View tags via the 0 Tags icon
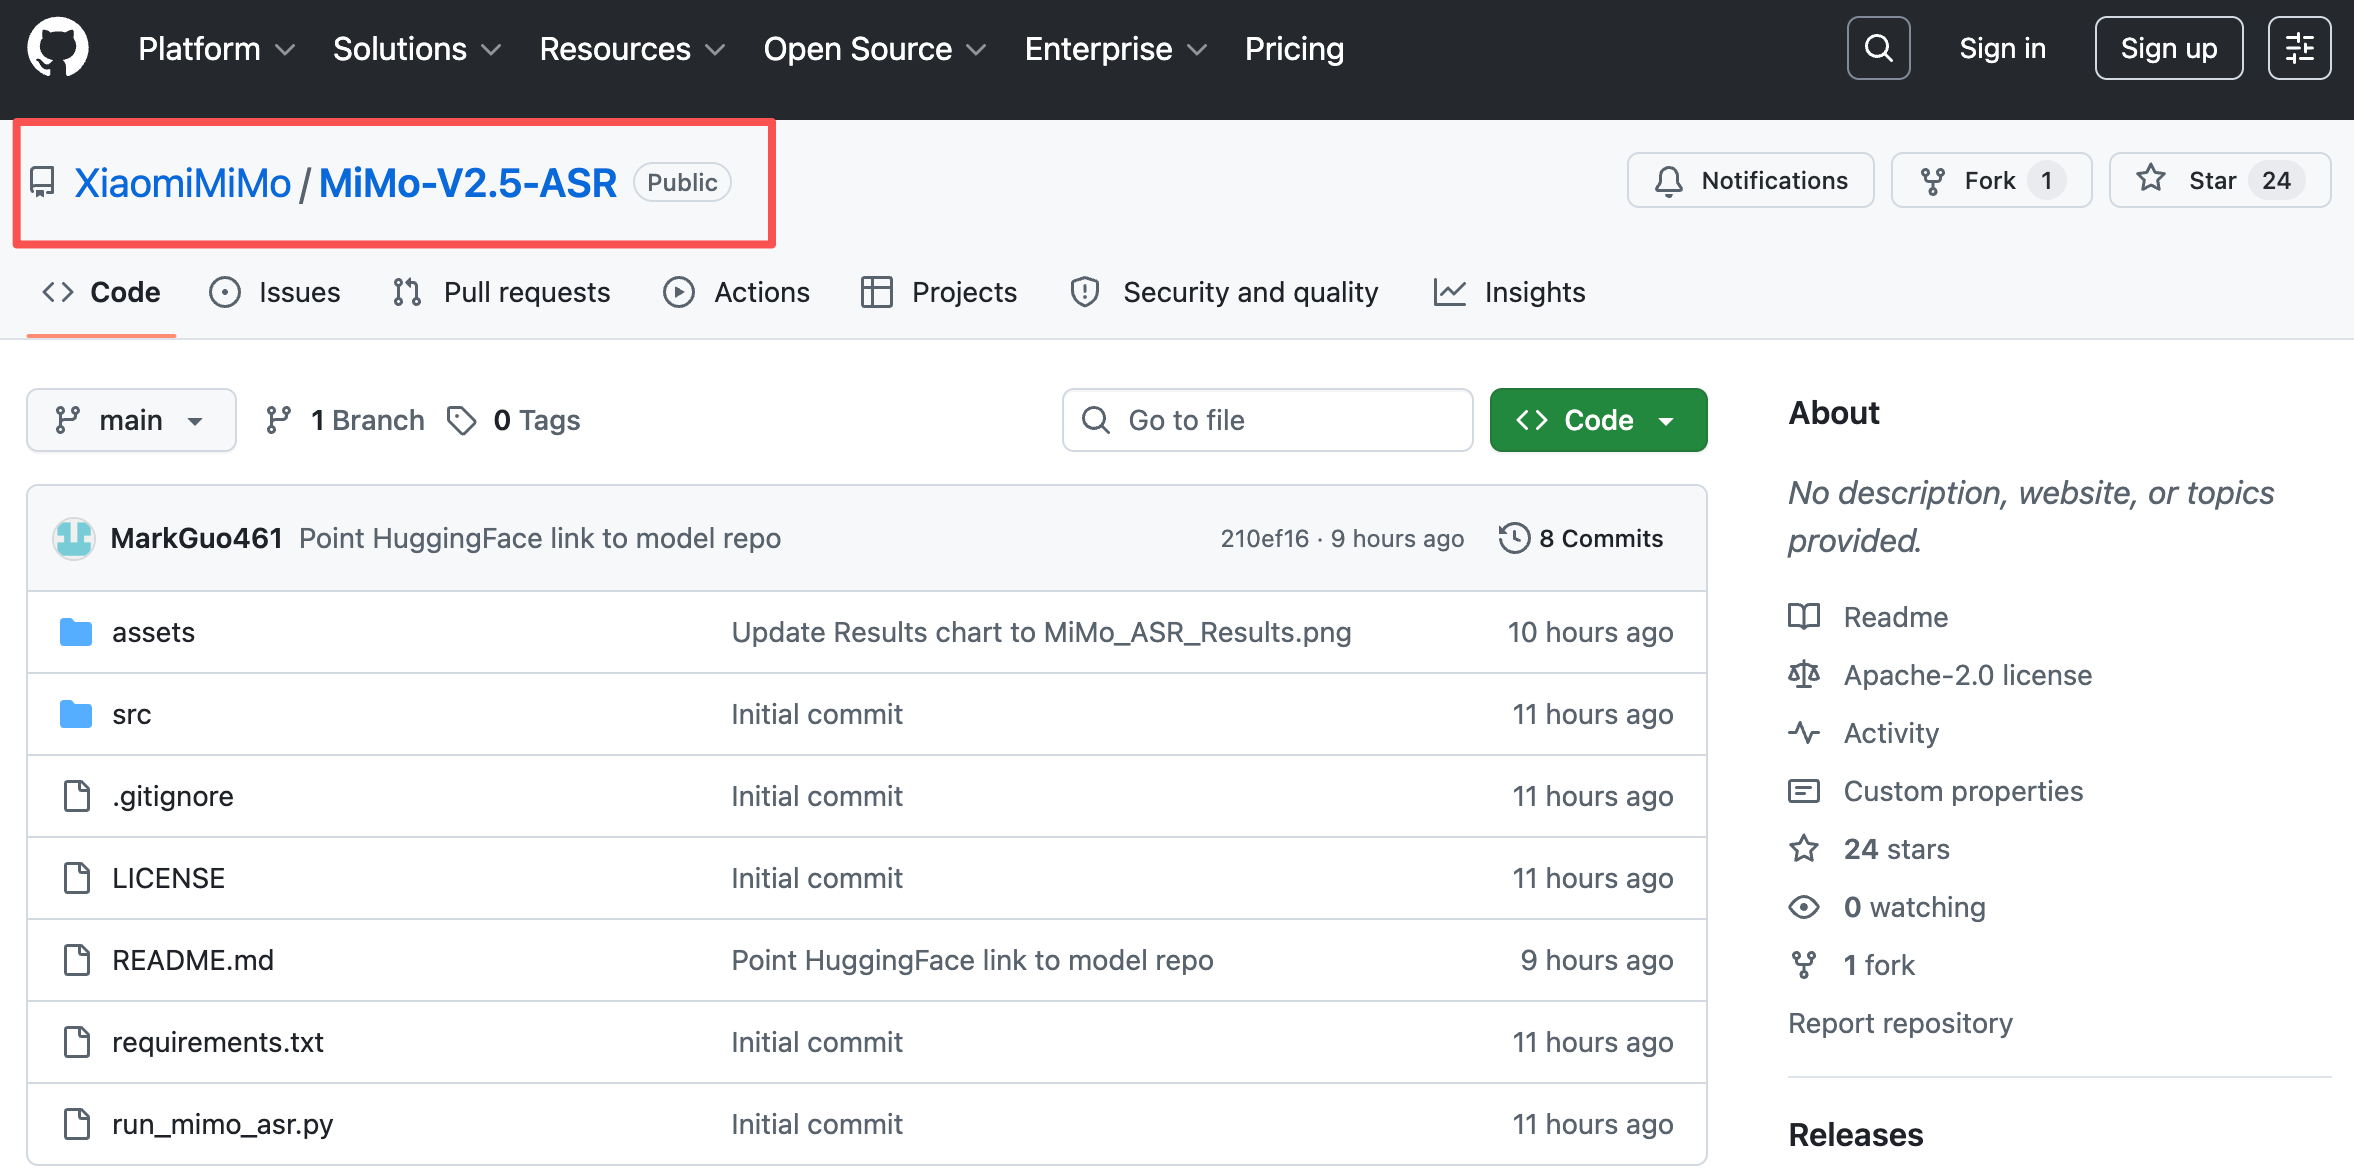Screen dimensions: 2354x1174 click(x=462, y=420)
